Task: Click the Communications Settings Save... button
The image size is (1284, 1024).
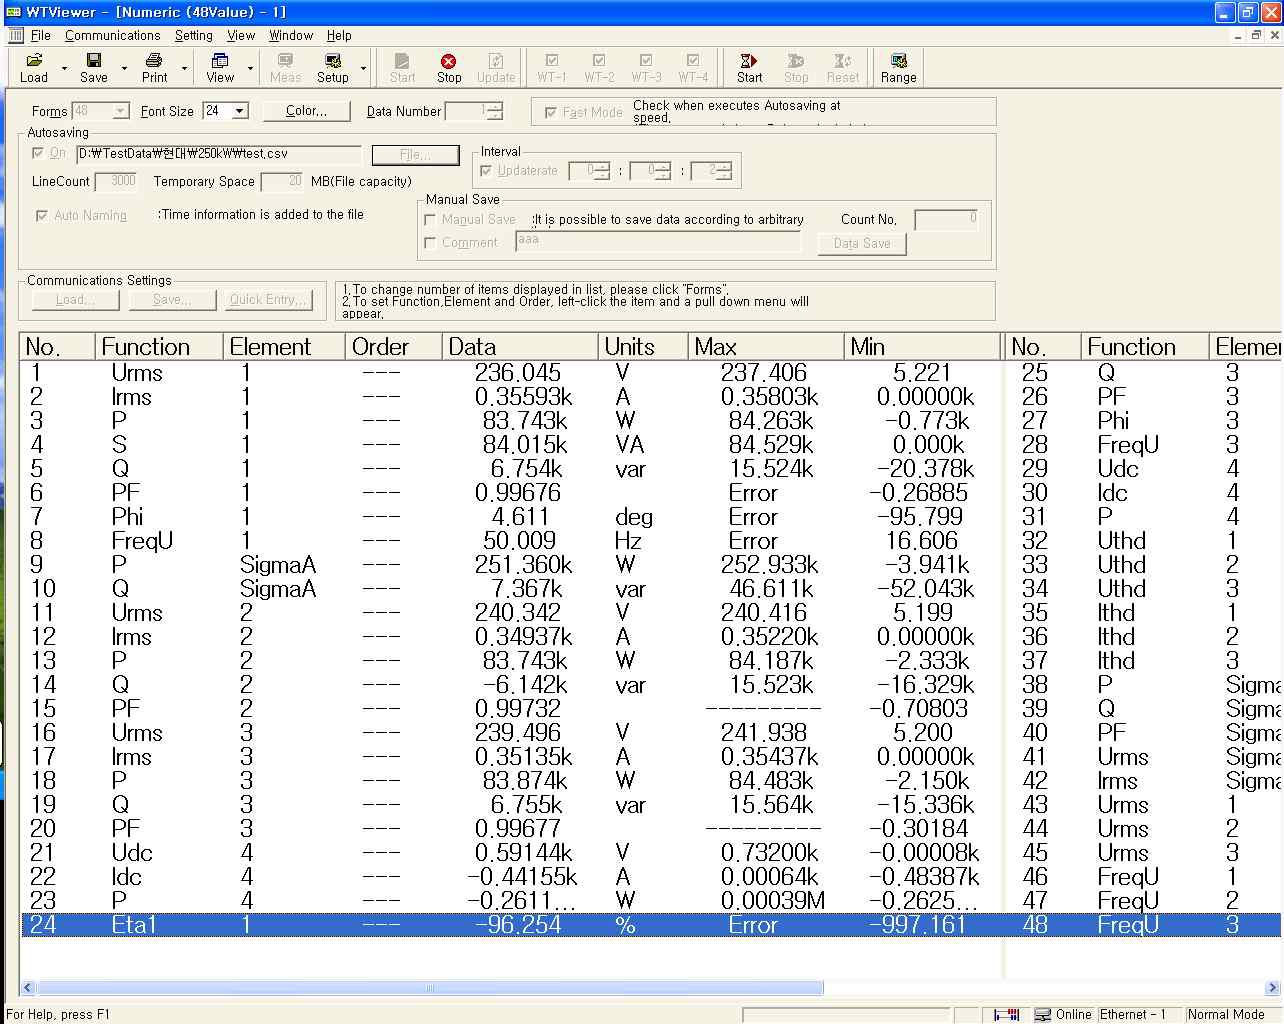Action: click(172, 299)
